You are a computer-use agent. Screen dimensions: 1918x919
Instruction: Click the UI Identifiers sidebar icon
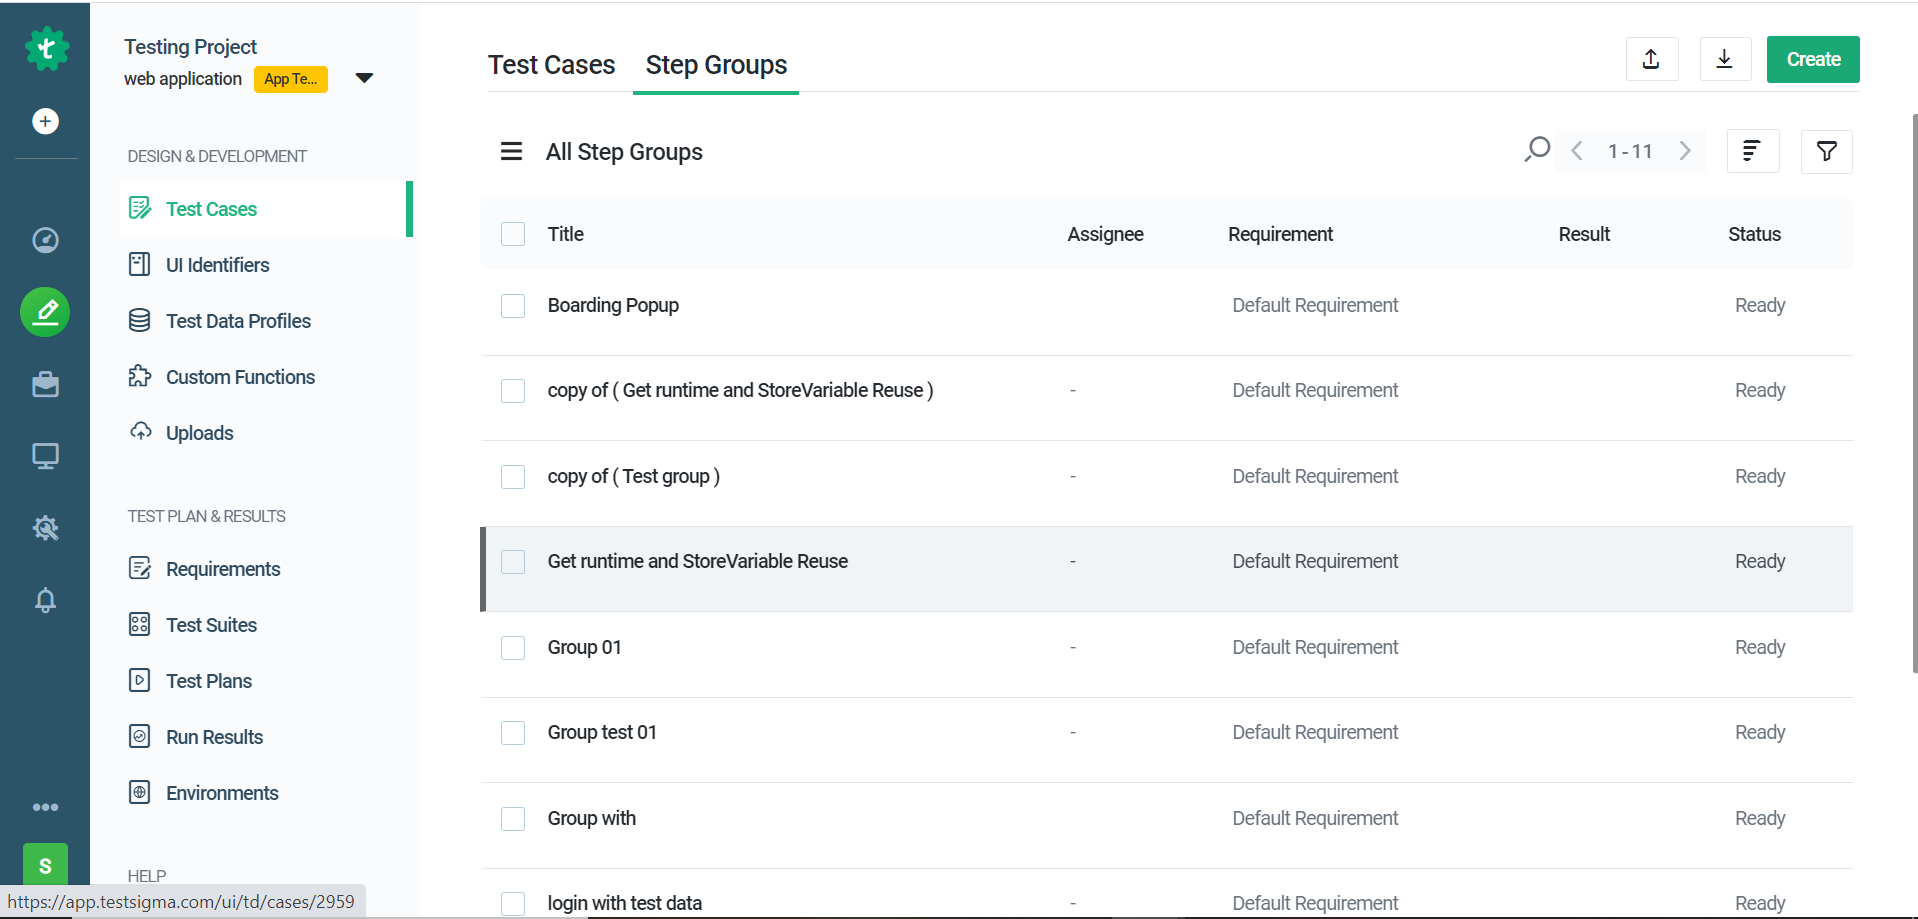click(x=140, y=264)
